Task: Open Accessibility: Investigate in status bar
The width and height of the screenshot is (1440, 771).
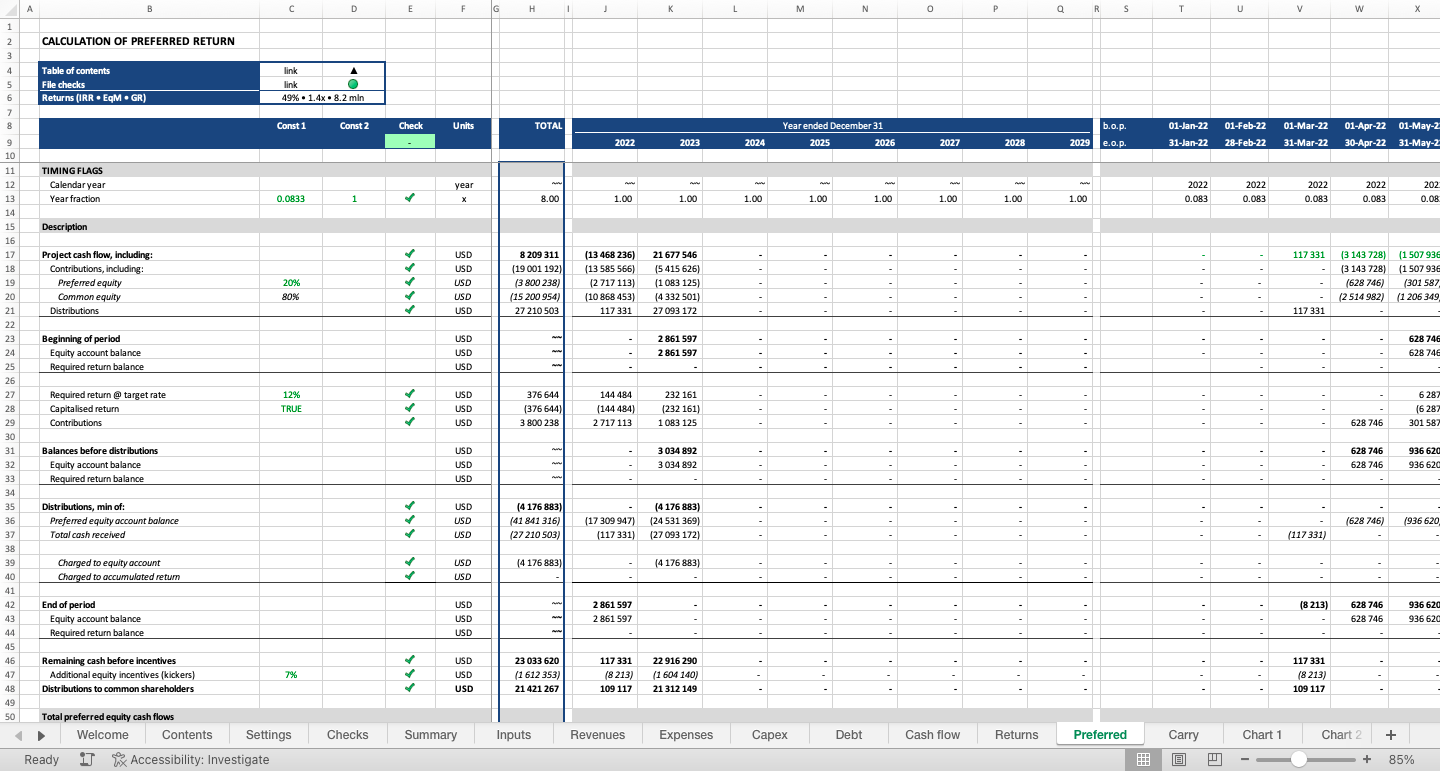Action: coord(191,760)
